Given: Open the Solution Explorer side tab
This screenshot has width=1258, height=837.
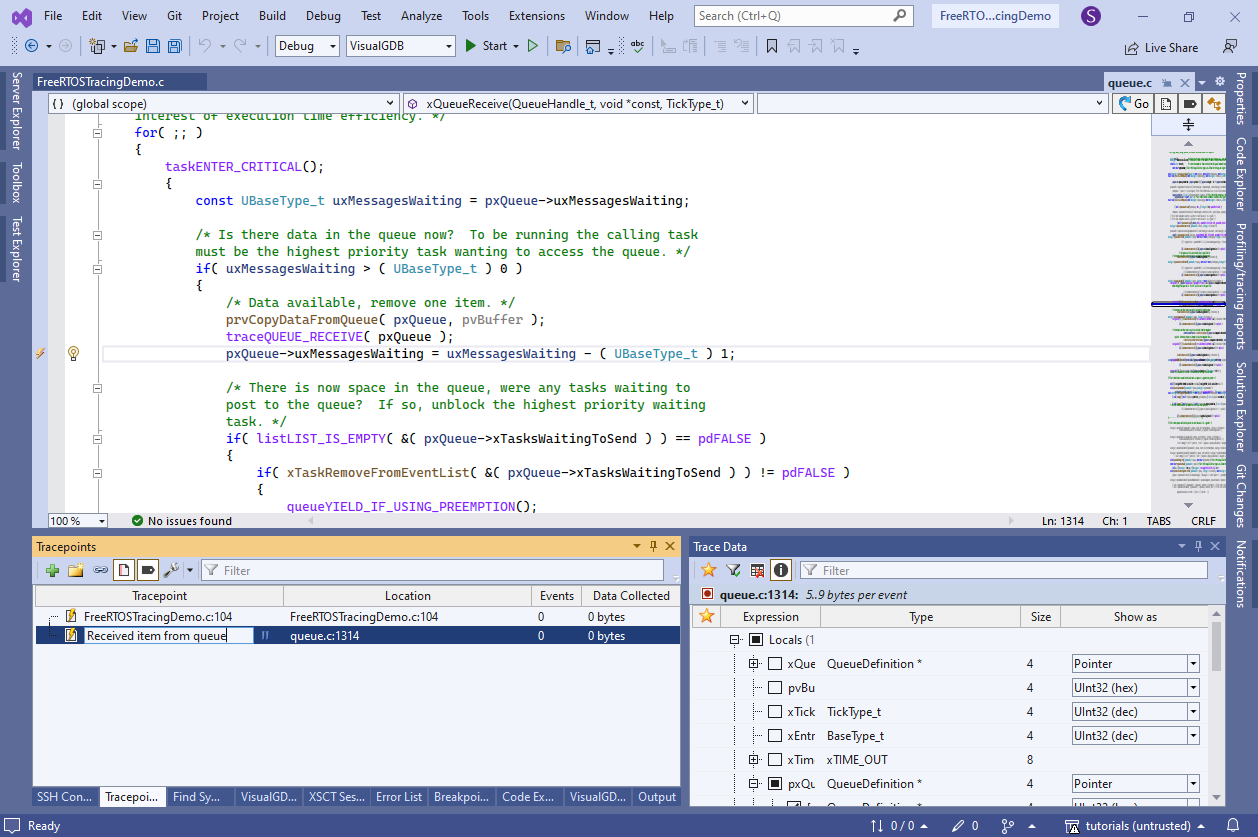Looking at the screenshot, I should point(1241,407).
